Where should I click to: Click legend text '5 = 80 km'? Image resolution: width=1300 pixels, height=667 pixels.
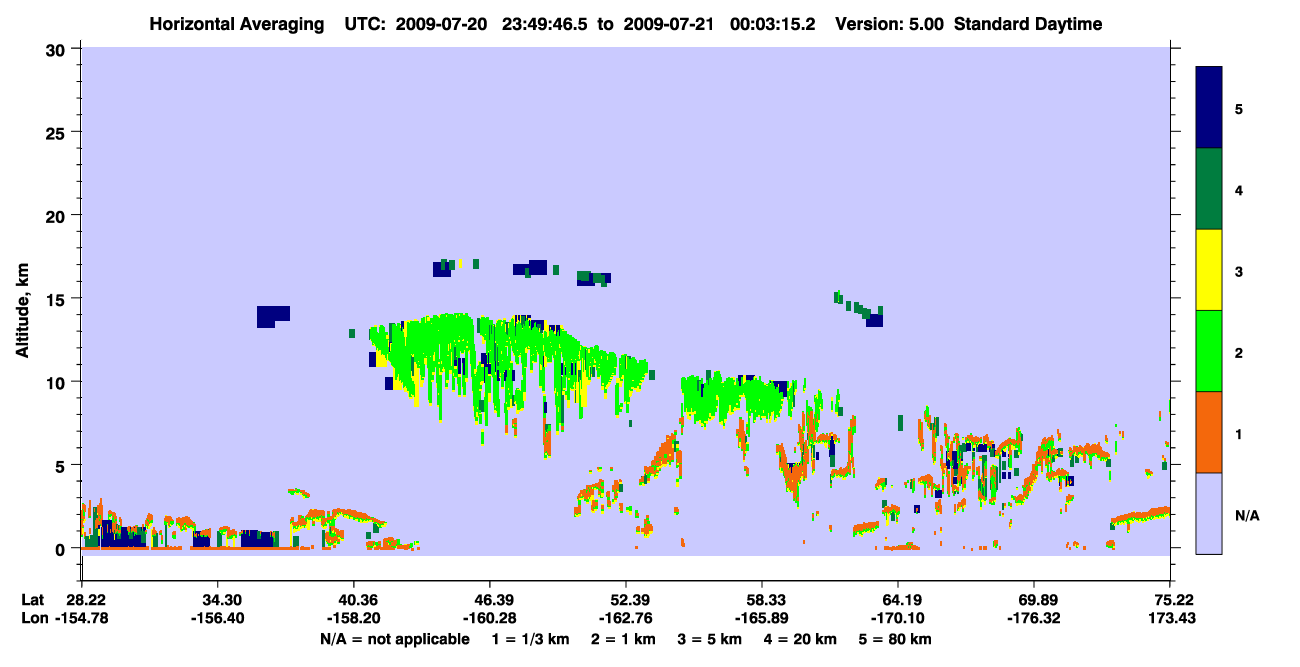896,639
